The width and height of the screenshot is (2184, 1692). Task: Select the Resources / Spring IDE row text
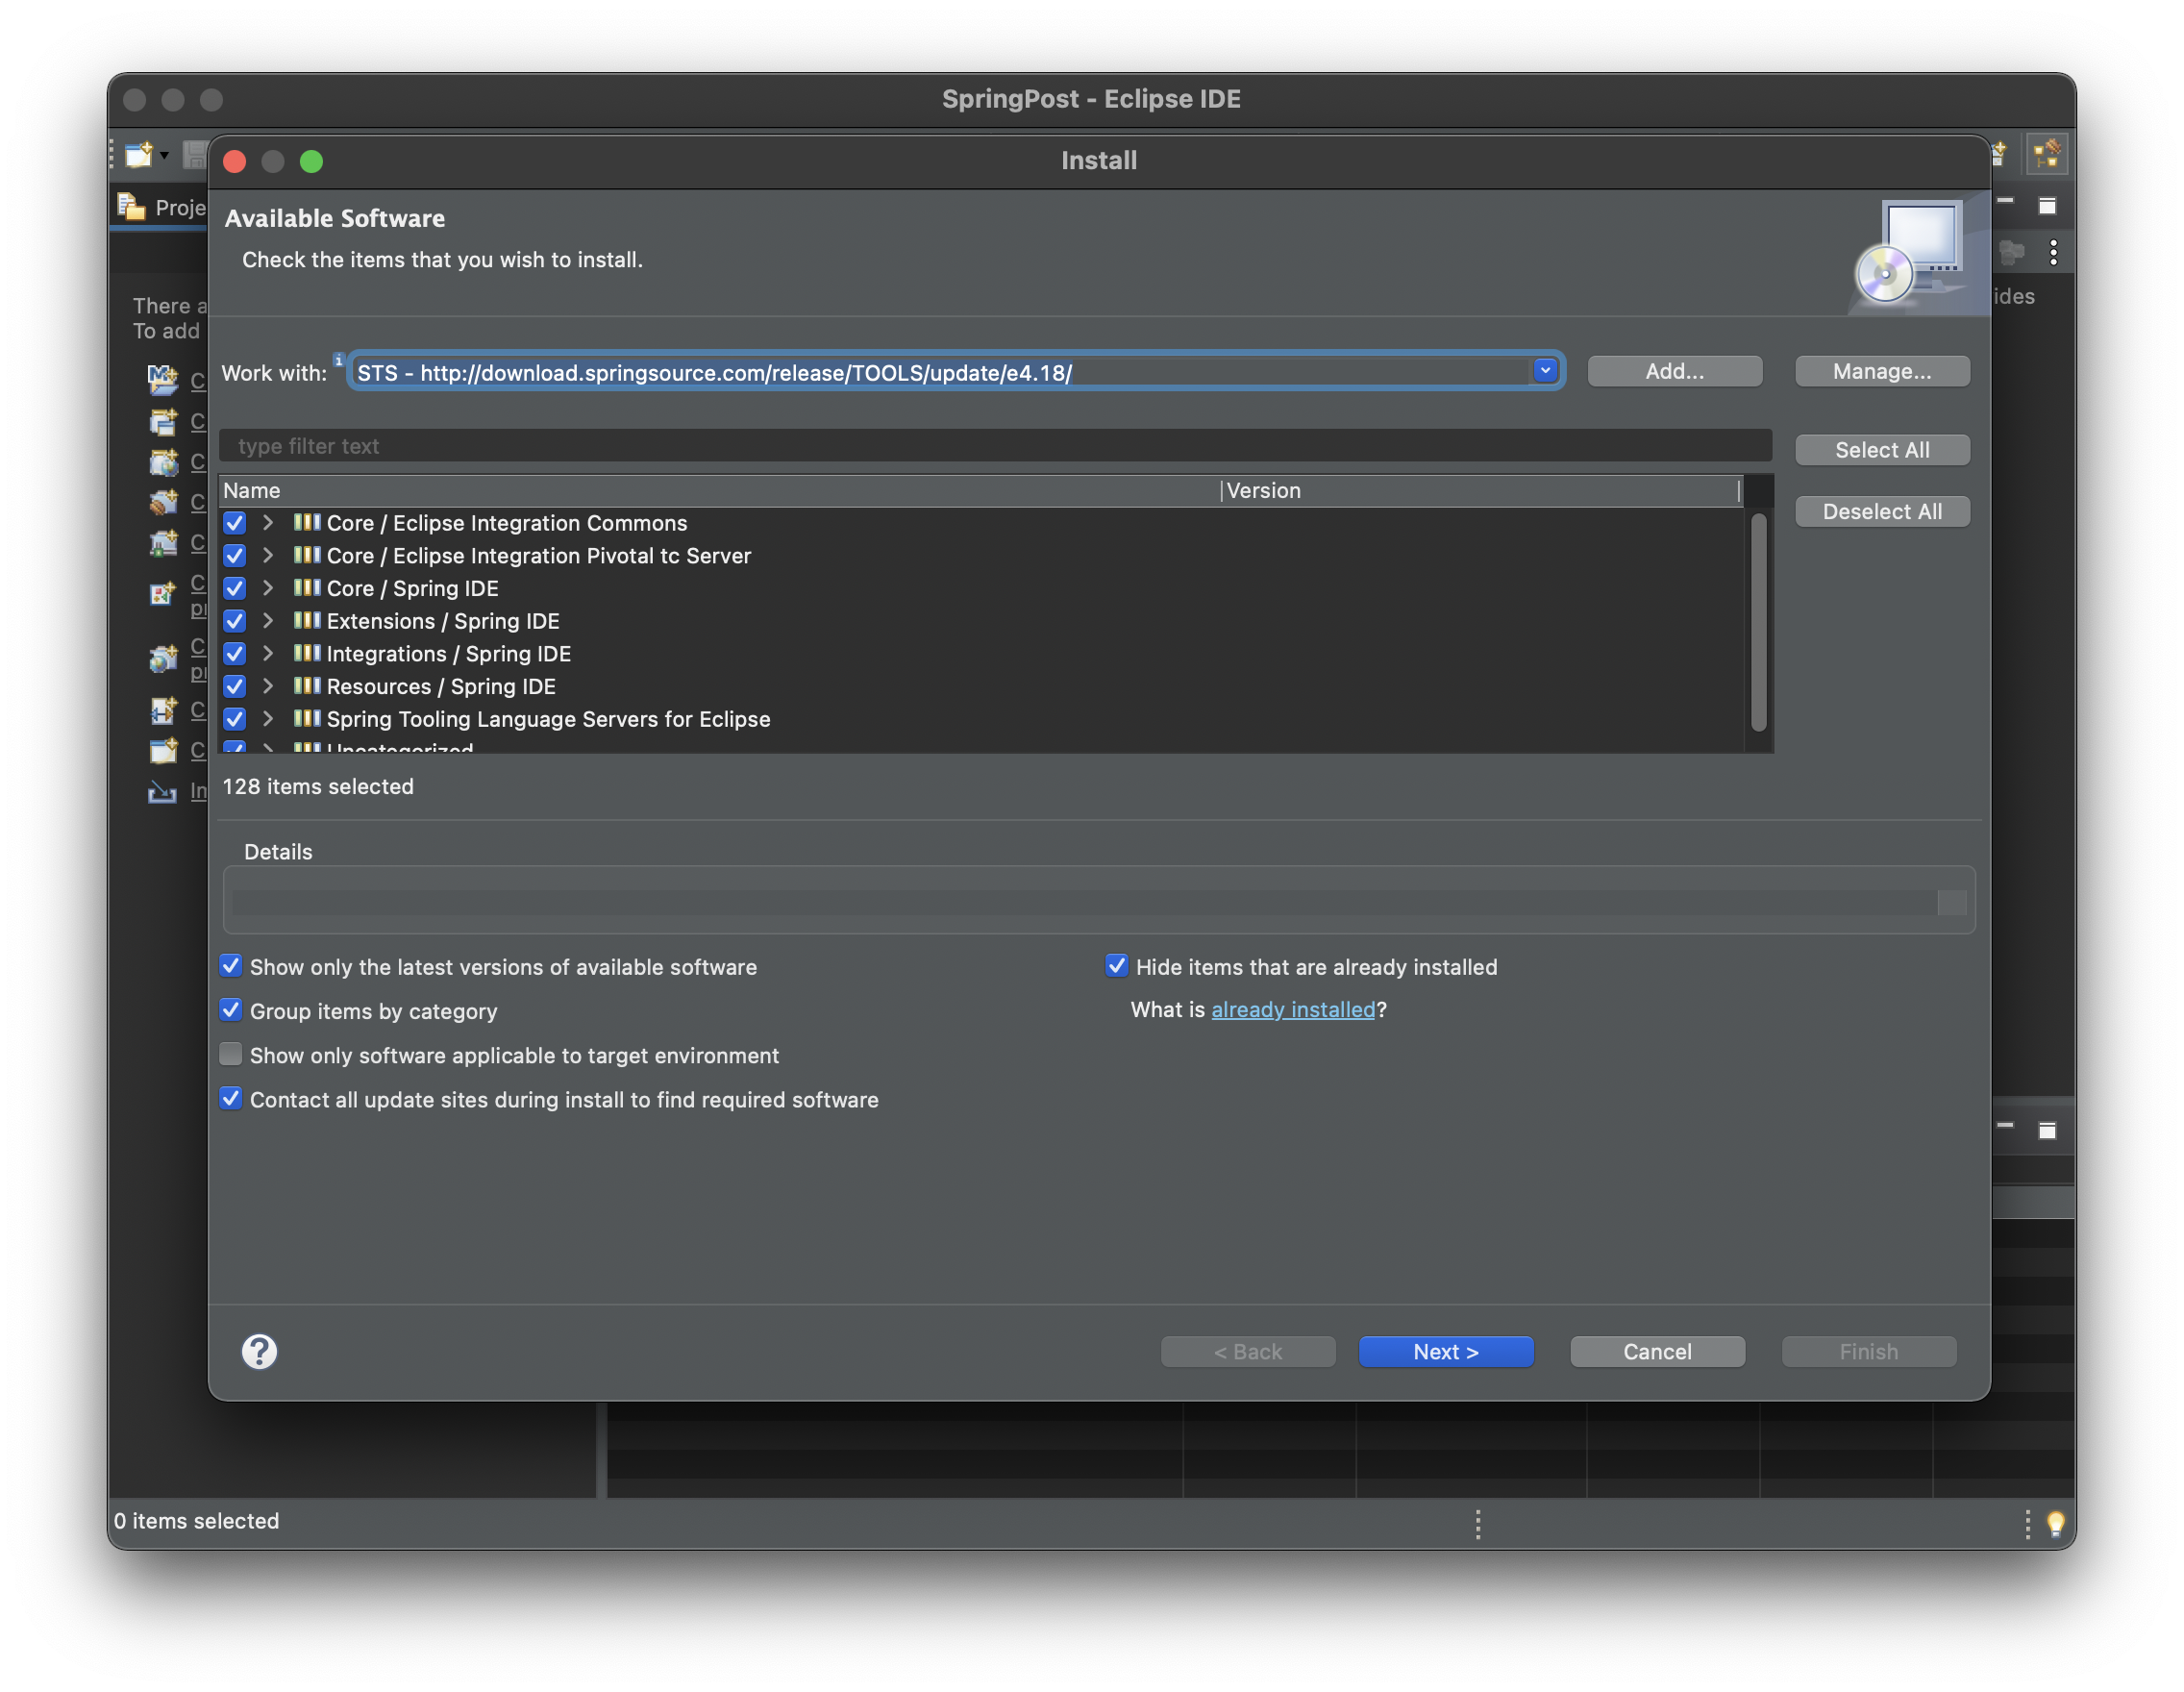pyautogui.click(x=441, y=686)
